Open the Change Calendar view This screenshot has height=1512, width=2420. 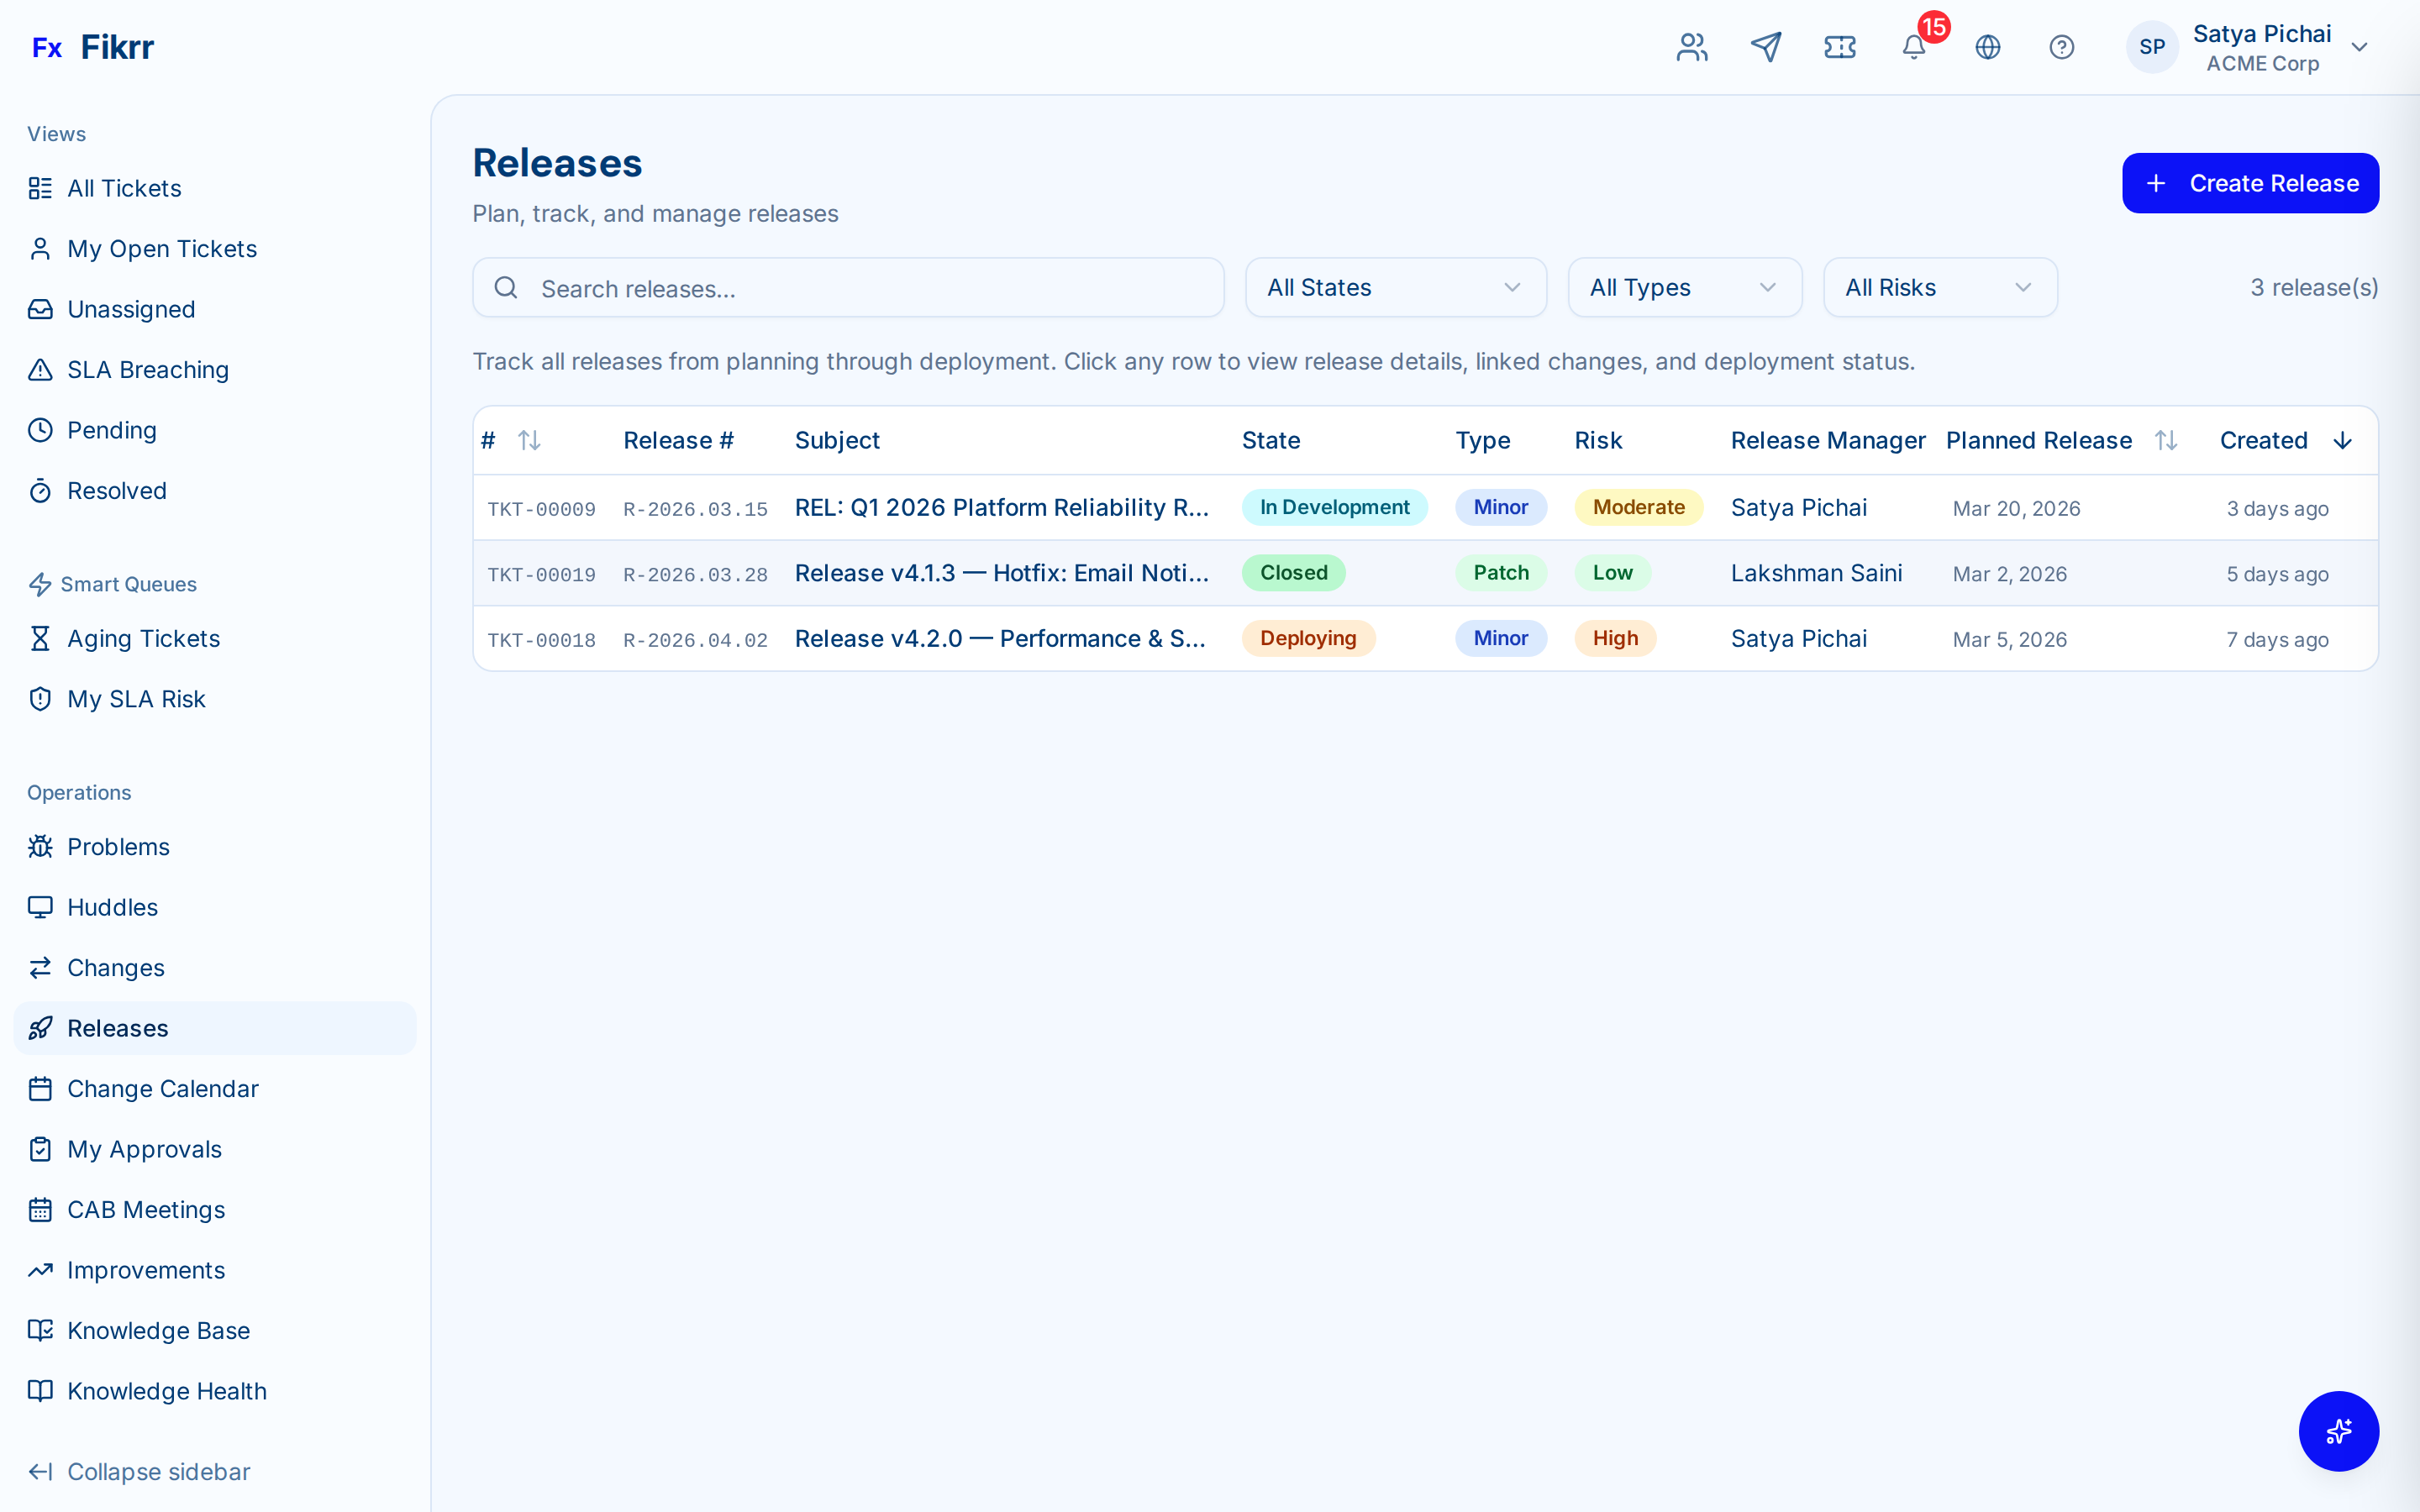pos(162,1088)
